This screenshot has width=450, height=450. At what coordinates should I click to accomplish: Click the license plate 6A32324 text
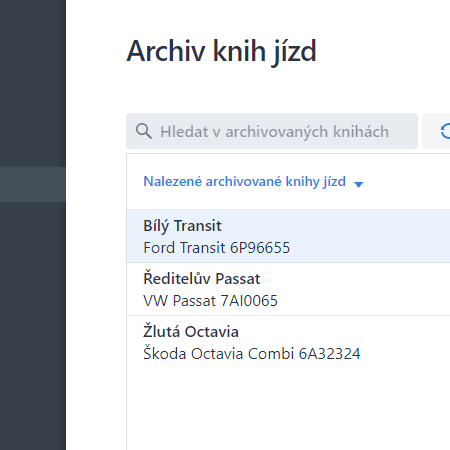[x=329, y=354]
